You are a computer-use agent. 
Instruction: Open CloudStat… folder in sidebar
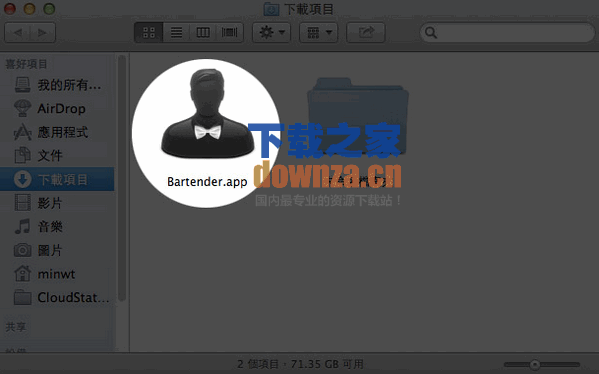click(x=57, y=297)
